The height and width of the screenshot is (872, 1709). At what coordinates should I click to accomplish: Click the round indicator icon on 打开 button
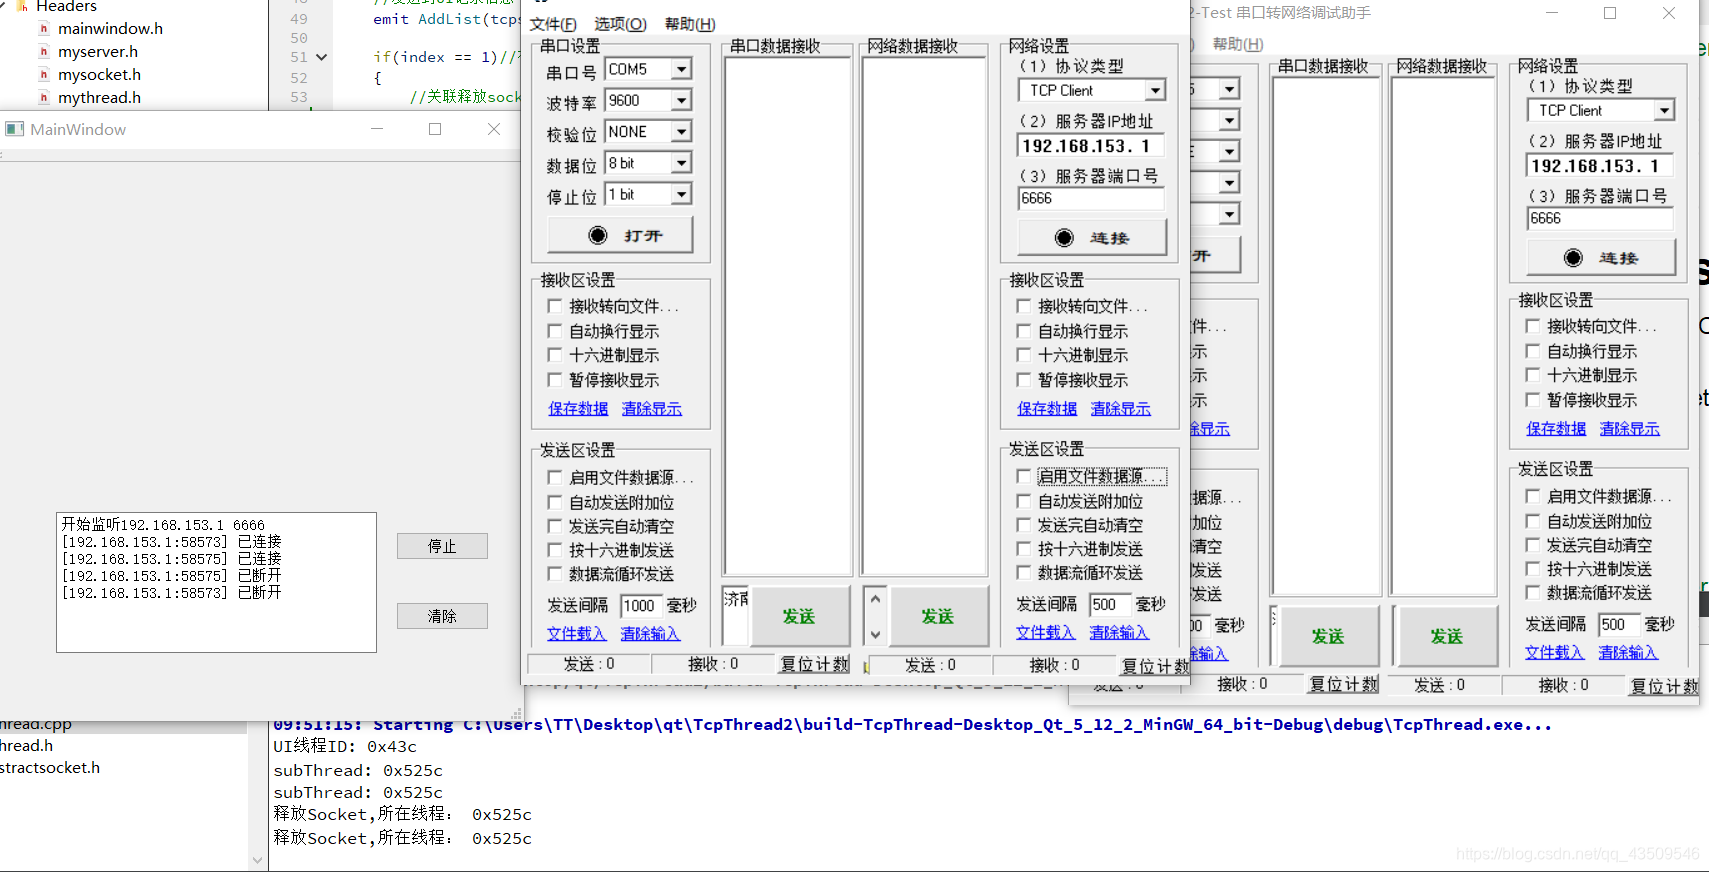[x=598, y=235]
